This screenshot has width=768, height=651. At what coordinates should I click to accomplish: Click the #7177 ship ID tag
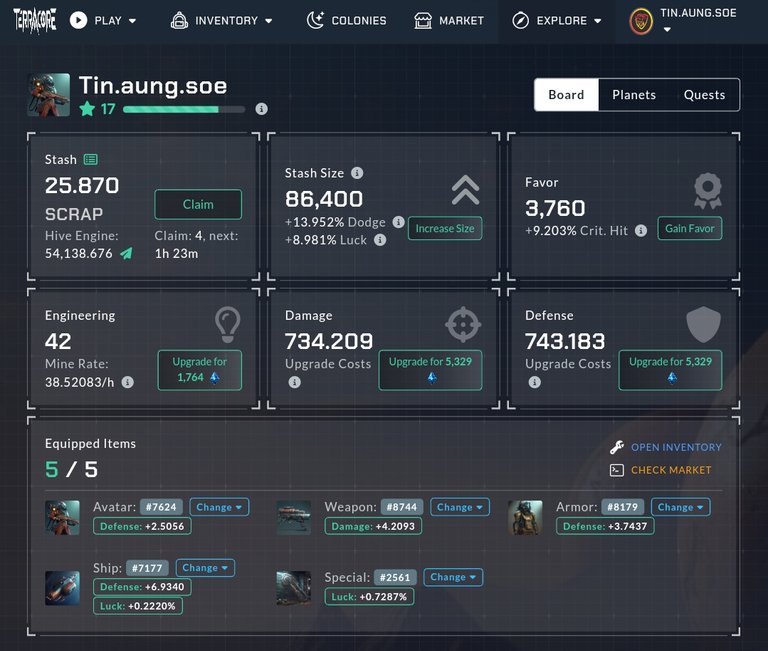coord(147,568)
